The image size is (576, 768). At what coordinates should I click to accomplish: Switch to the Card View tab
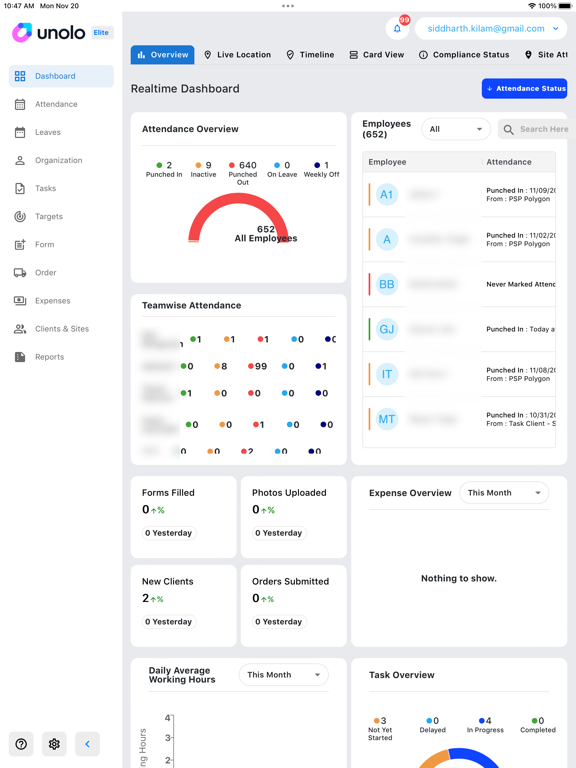377,55
